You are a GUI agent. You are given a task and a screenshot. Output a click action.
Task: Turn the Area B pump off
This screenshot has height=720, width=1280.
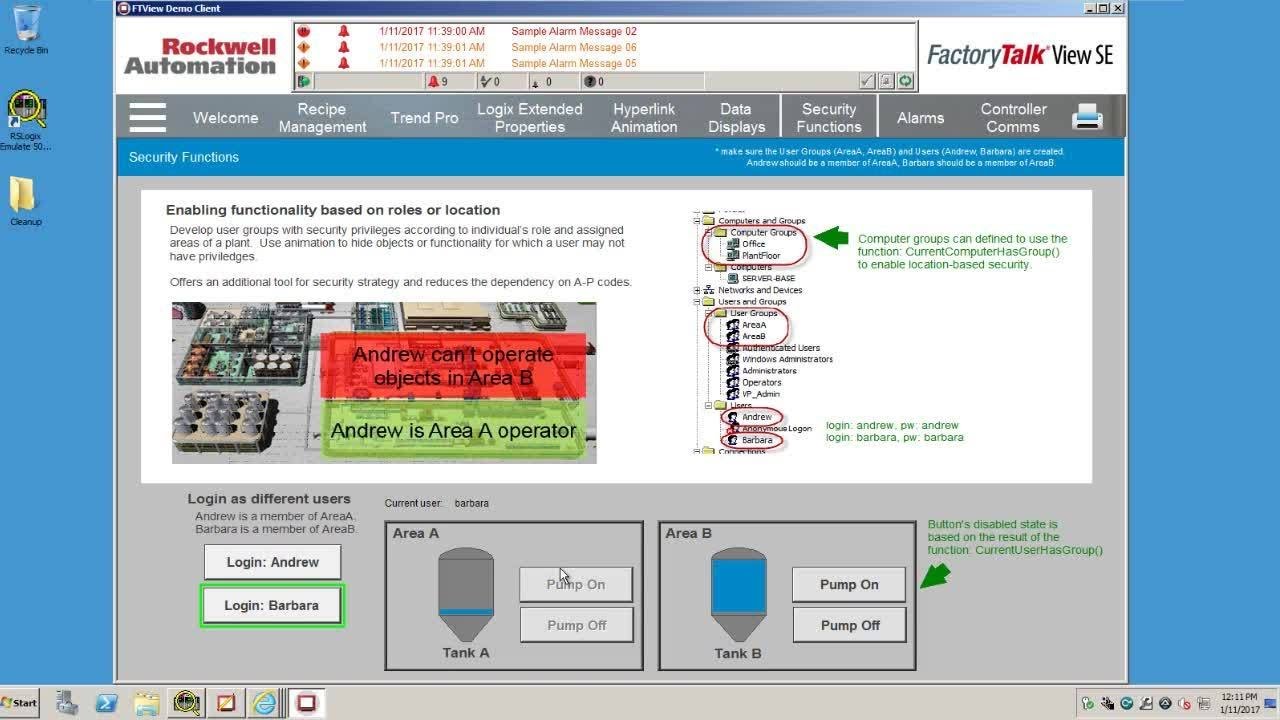point(849,625)
